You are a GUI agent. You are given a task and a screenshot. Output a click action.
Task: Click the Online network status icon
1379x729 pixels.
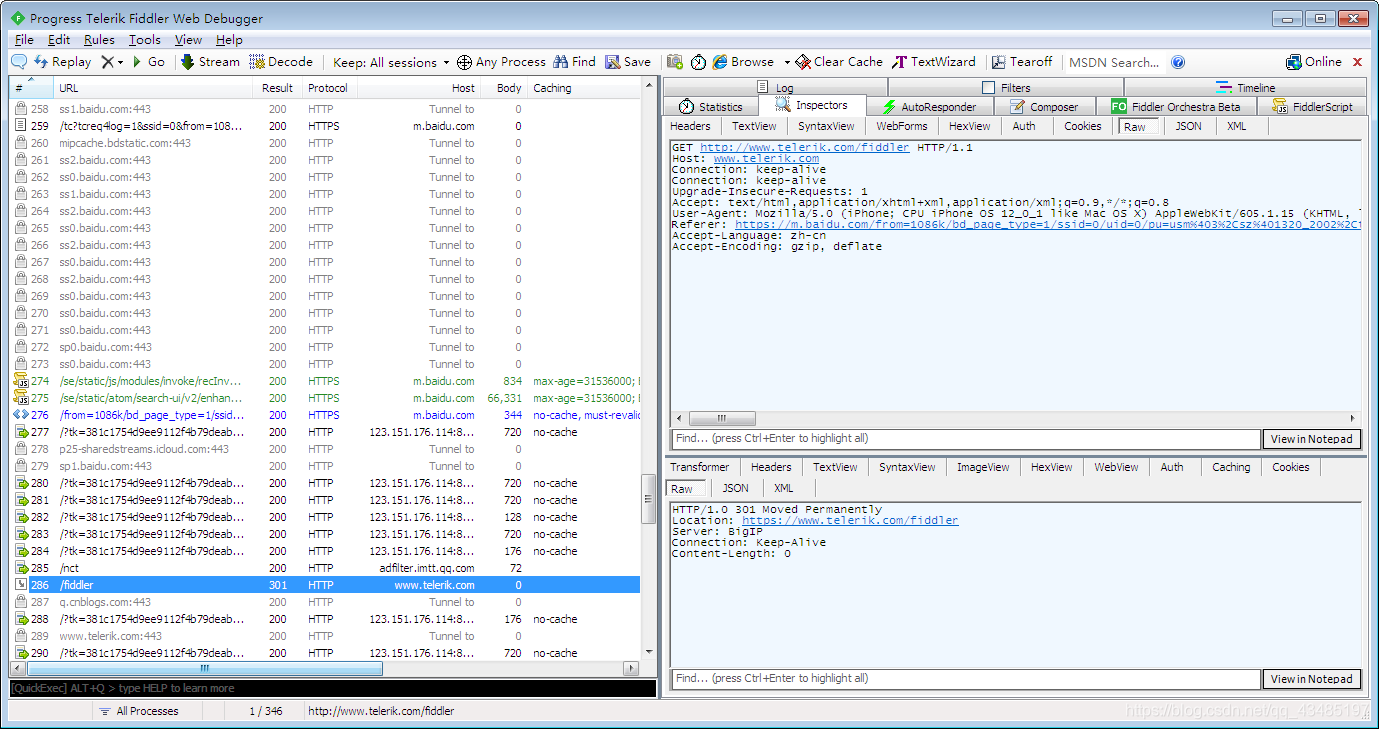tap(1314, 62)
